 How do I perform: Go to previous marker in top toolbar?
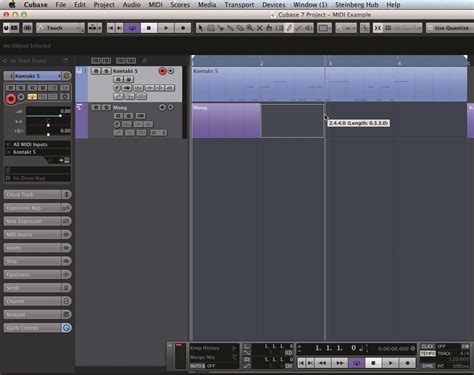point(111,28)
